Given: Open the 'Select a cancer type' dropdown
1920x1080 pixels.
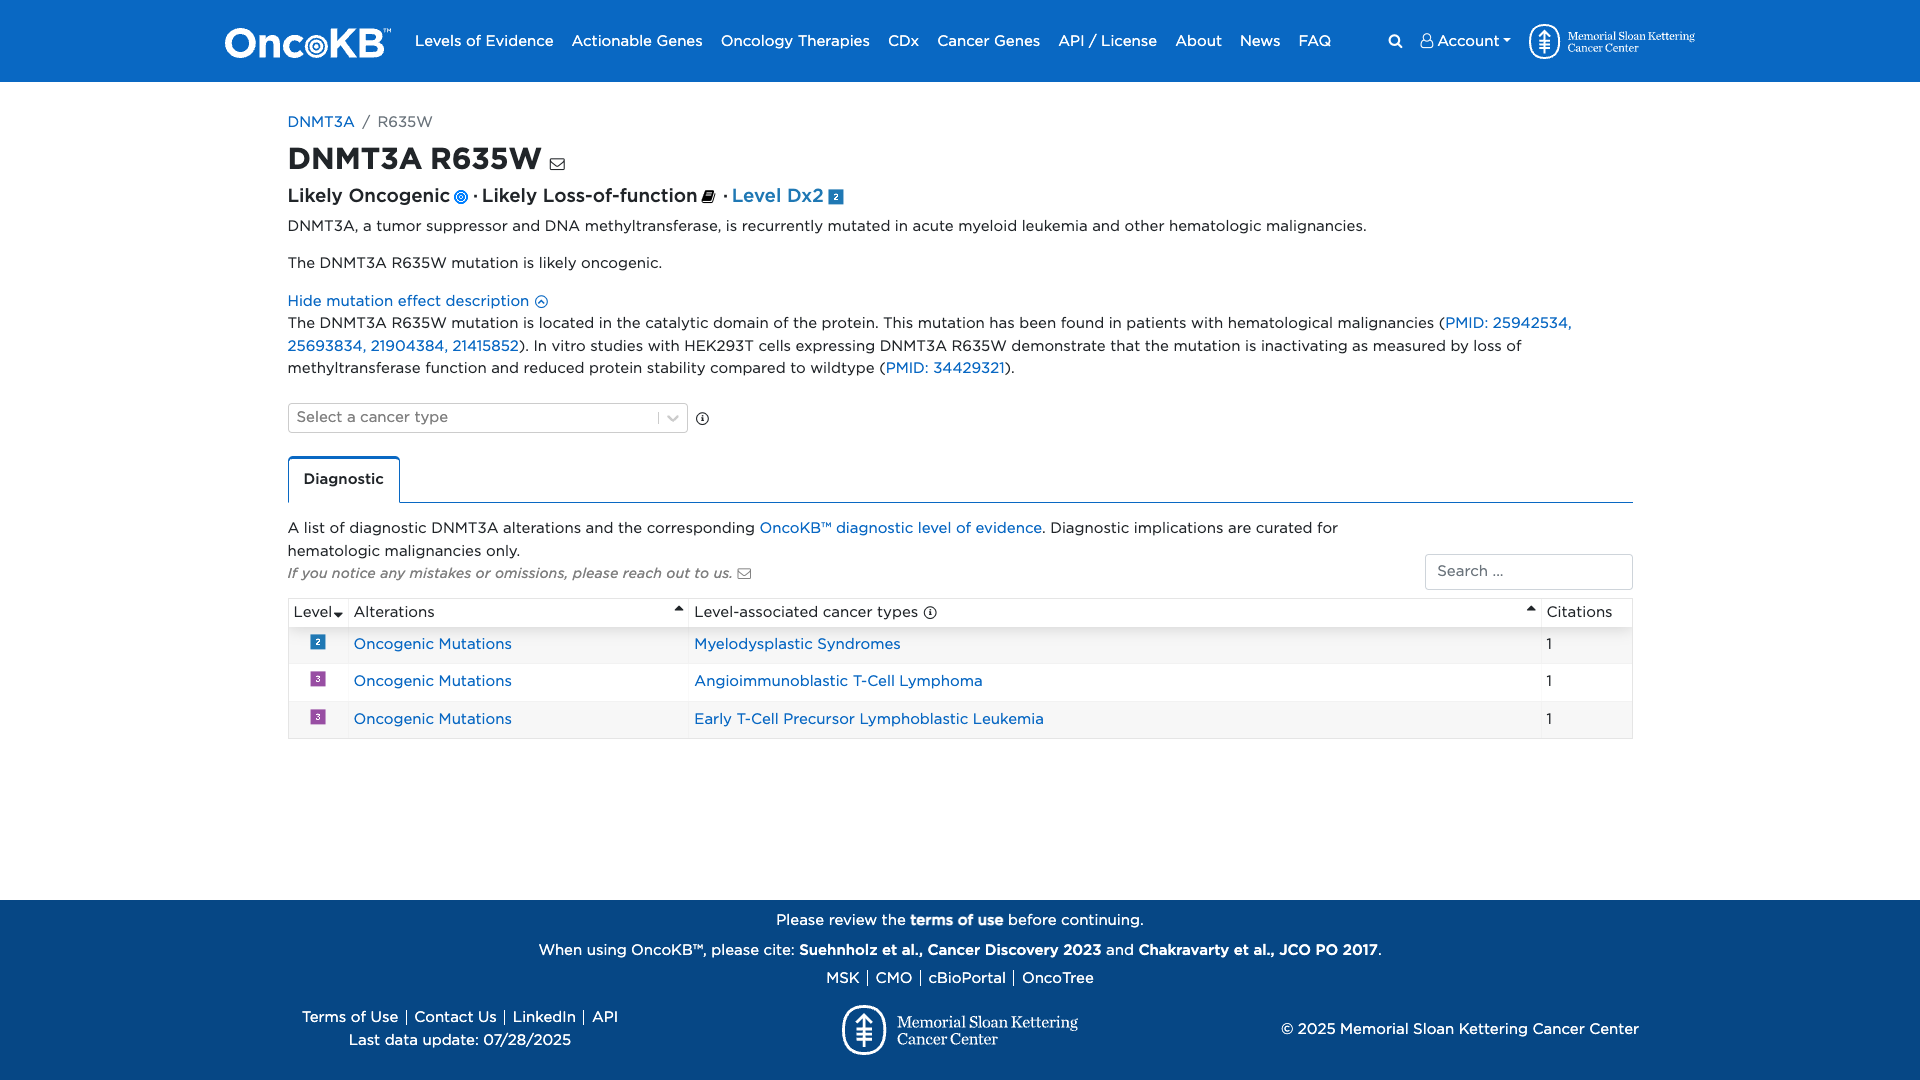Looking at the screenshot, I should click(x=487, y=418).
